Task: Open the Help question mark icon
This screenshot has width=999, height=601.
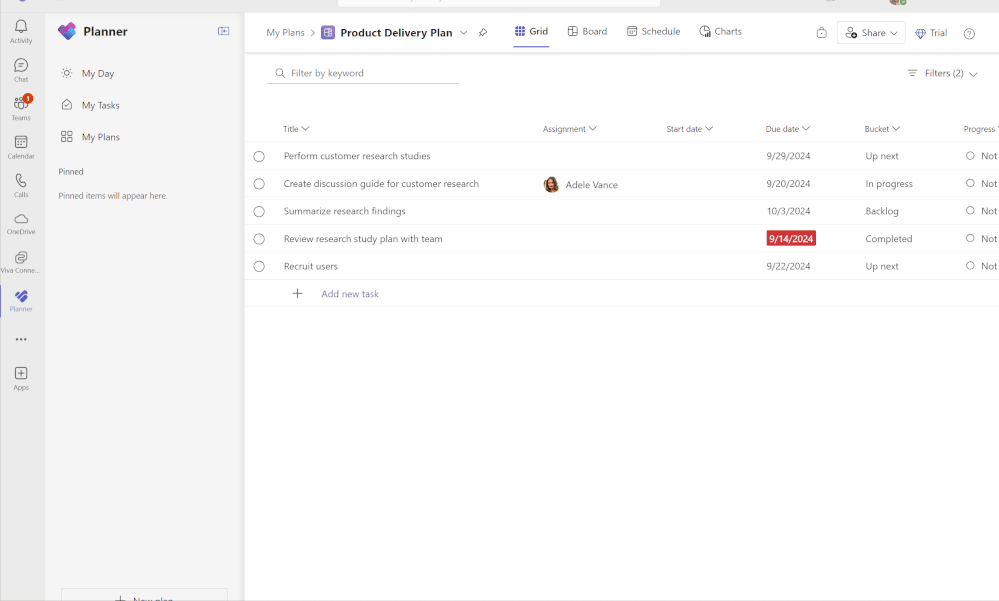Action: coord(968,33)
